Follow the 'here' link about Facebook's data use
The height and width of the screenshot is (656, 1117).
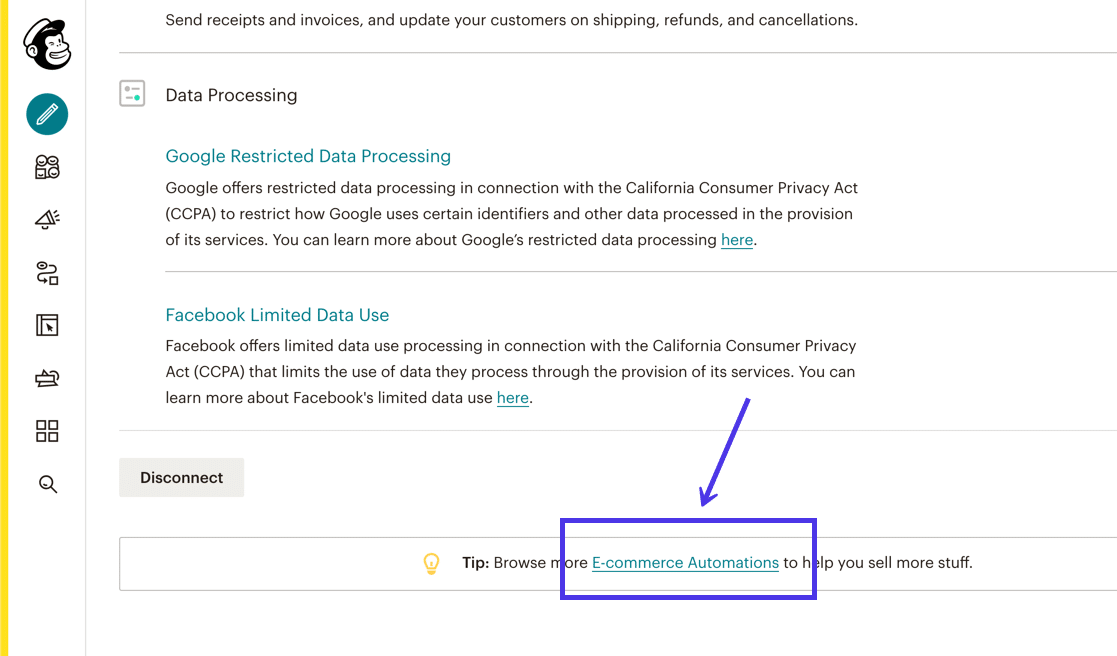[512, 398]
